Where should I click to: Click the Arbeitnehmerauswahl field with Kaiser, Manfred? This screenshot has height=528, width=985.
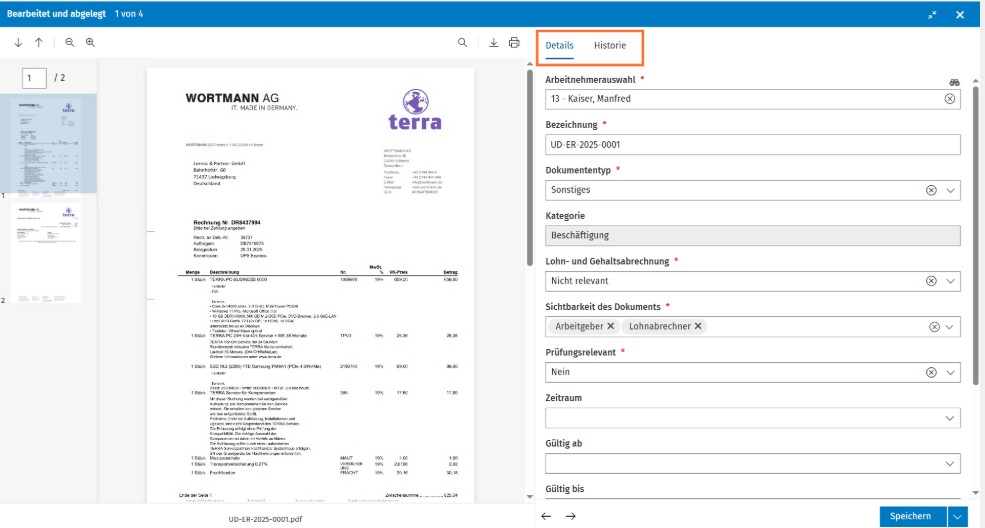coord(753,99)
